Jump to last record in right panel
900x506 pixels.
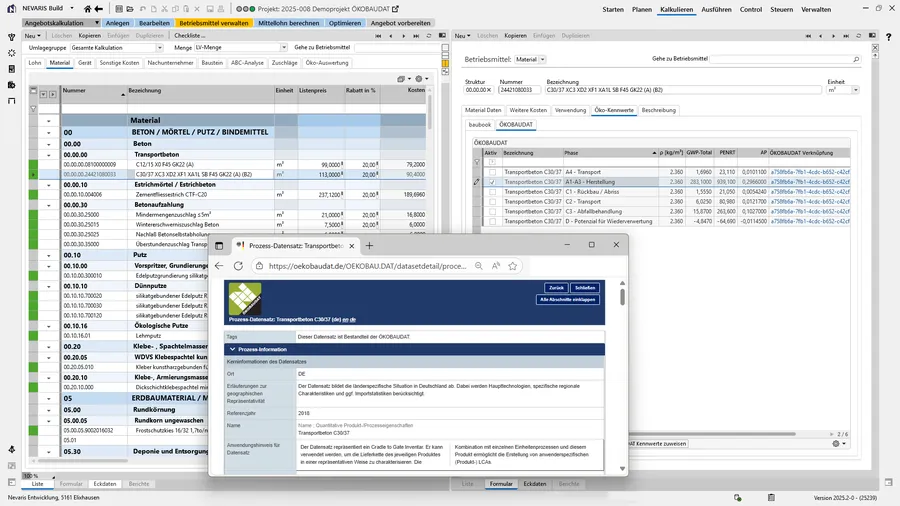[845, 36]
